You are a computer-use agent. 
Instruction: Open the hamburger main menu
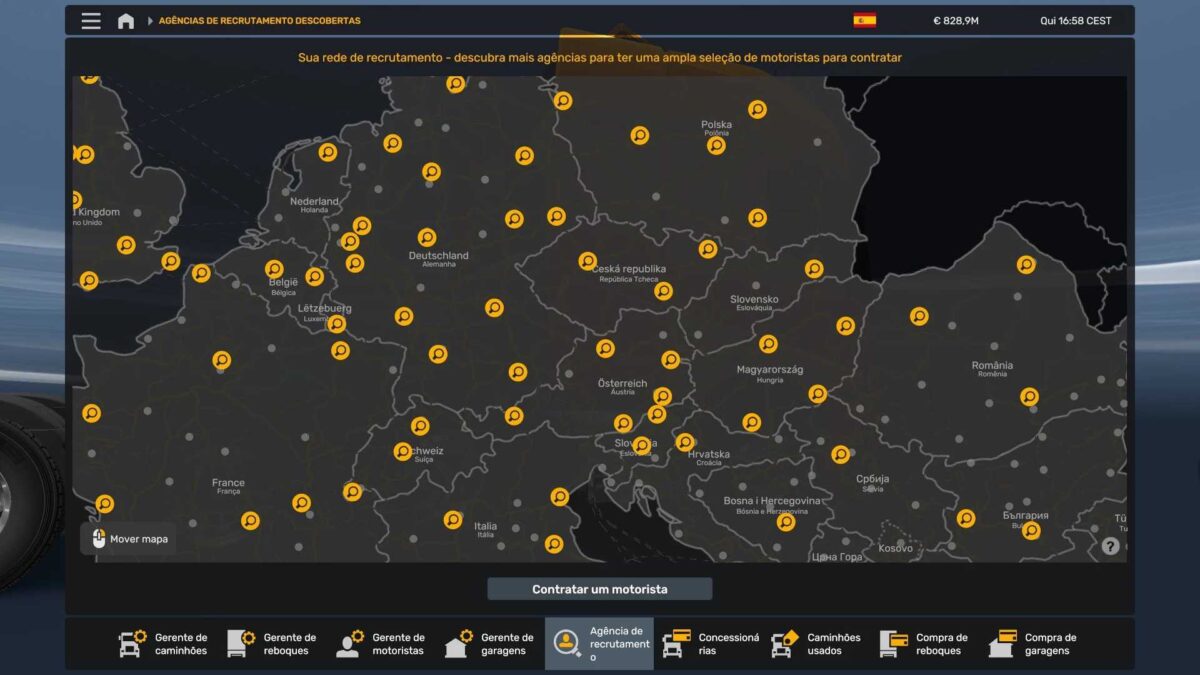coord(91,21)
